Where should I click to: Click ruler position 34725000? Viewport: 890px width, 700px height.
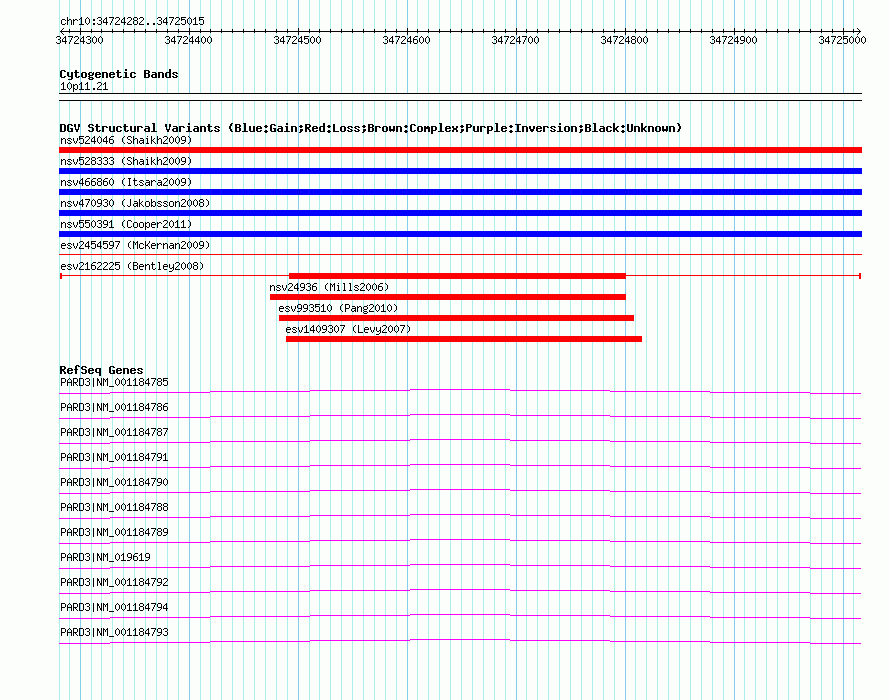(842, 40)
